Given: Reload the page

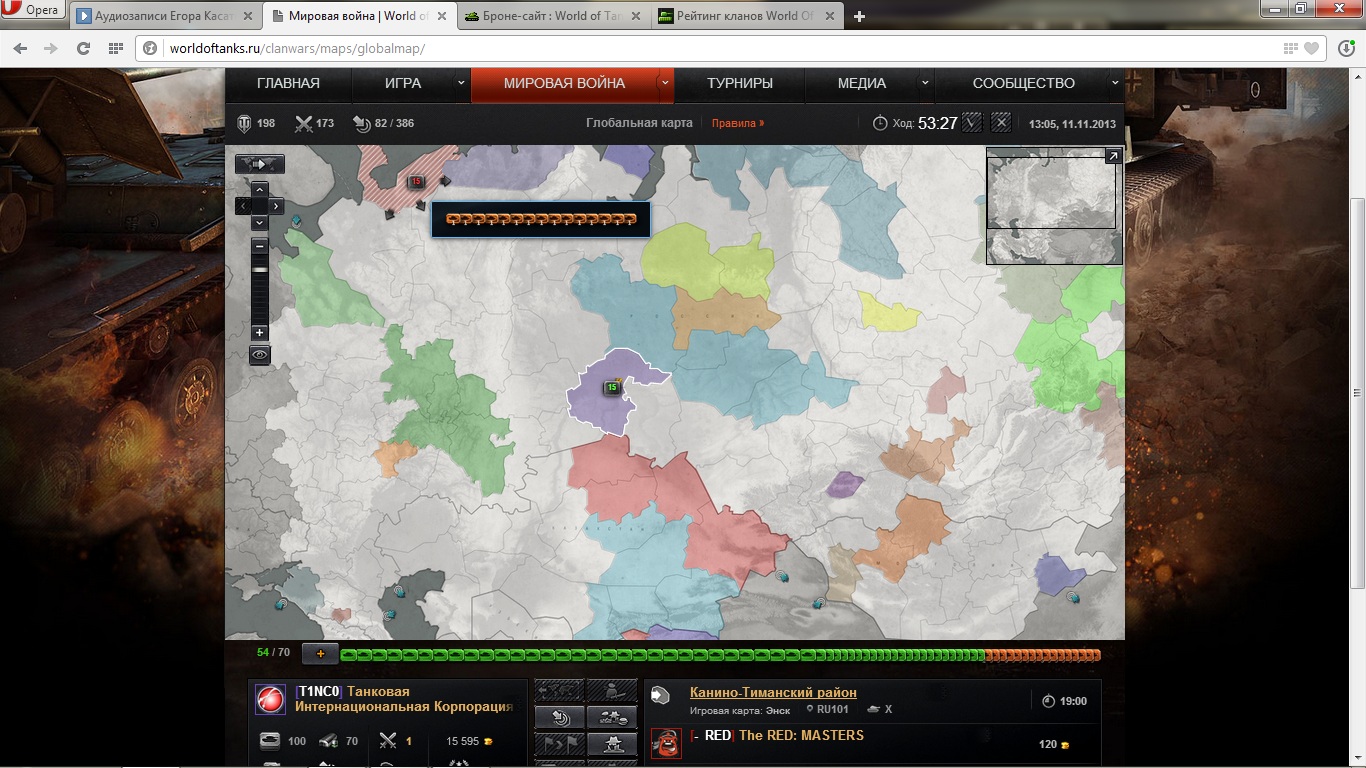Looking at the screenshot, I should point(83,48).
